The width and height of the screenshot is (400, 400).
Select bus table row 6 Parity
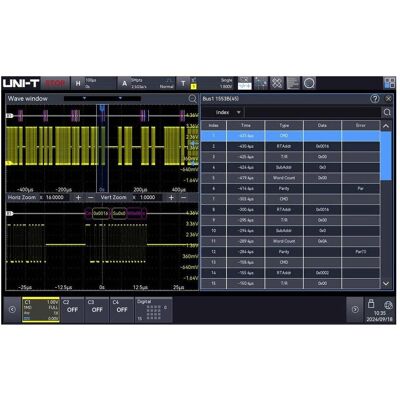tap(290, 188)
